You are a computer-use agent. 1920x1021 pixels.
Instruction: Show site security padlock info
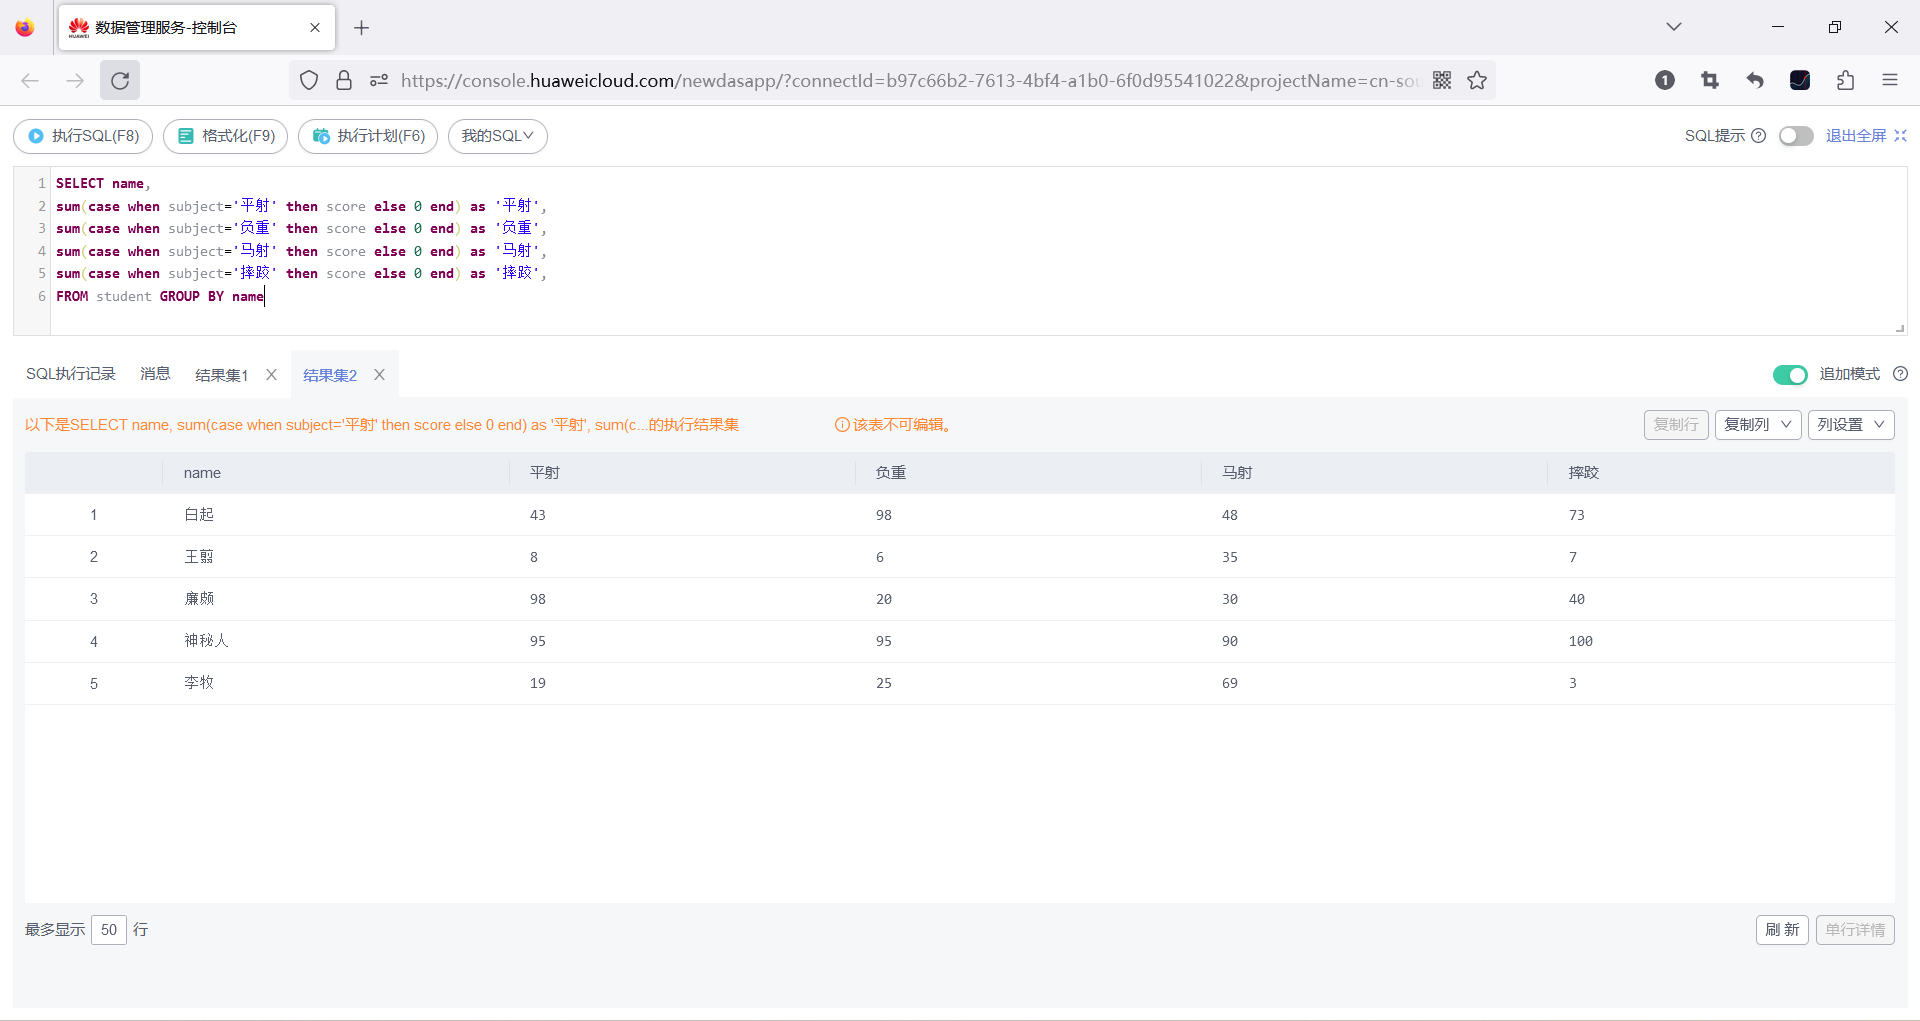(344, 80)
